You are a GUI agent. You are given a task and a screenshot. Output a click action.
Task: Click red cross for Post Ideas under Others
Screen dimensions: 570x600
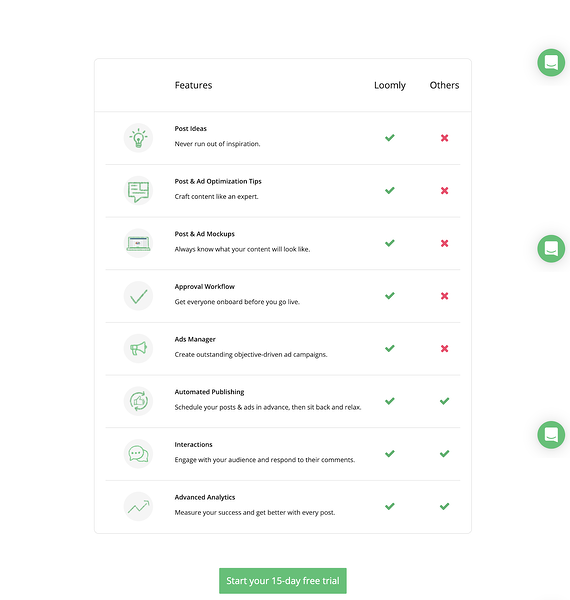444,138
